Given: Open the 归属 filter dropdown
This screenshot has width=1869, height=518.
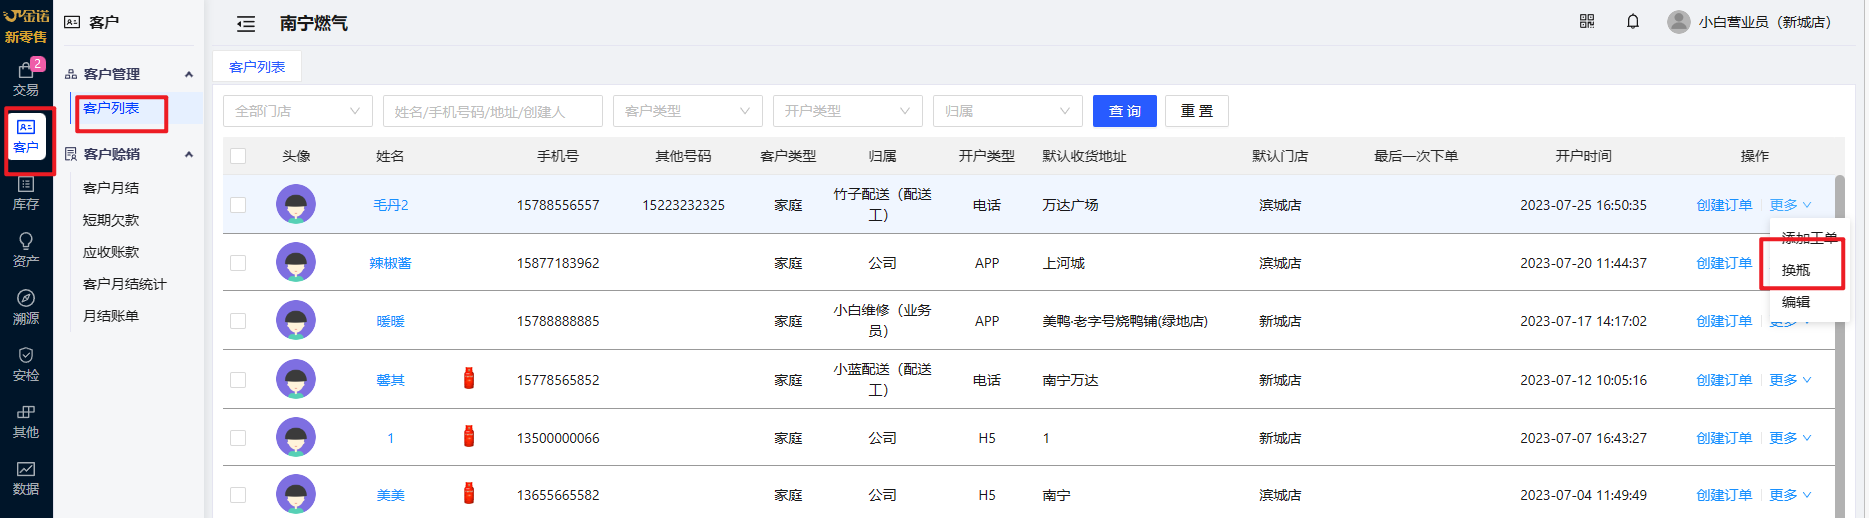Looking at the screenshot, I should click(1008, 111).
